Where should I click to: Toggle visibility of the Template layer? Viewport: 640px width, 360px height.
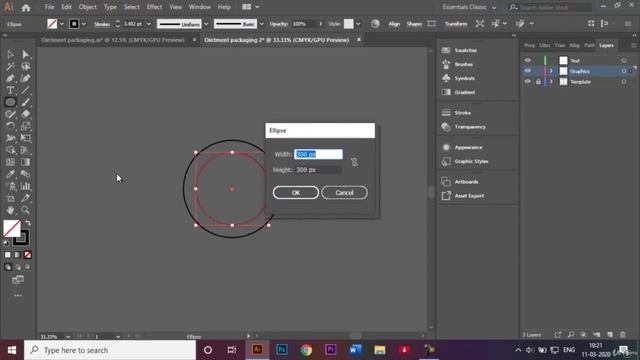click(x=528, y=82)
